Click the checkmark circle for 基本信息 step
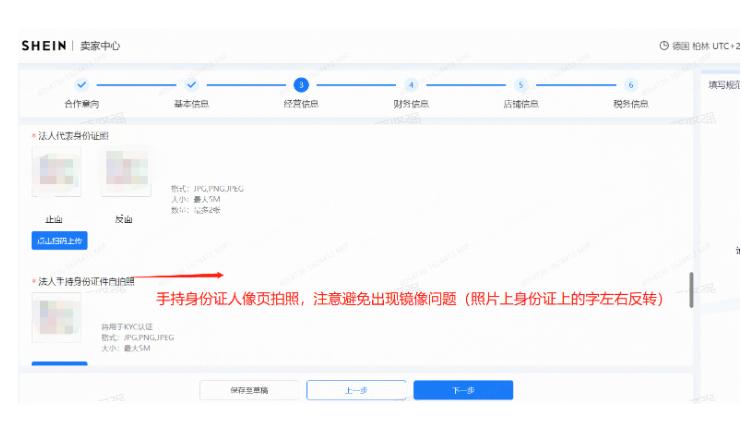 pyautogui.click(x=192, y=85)
